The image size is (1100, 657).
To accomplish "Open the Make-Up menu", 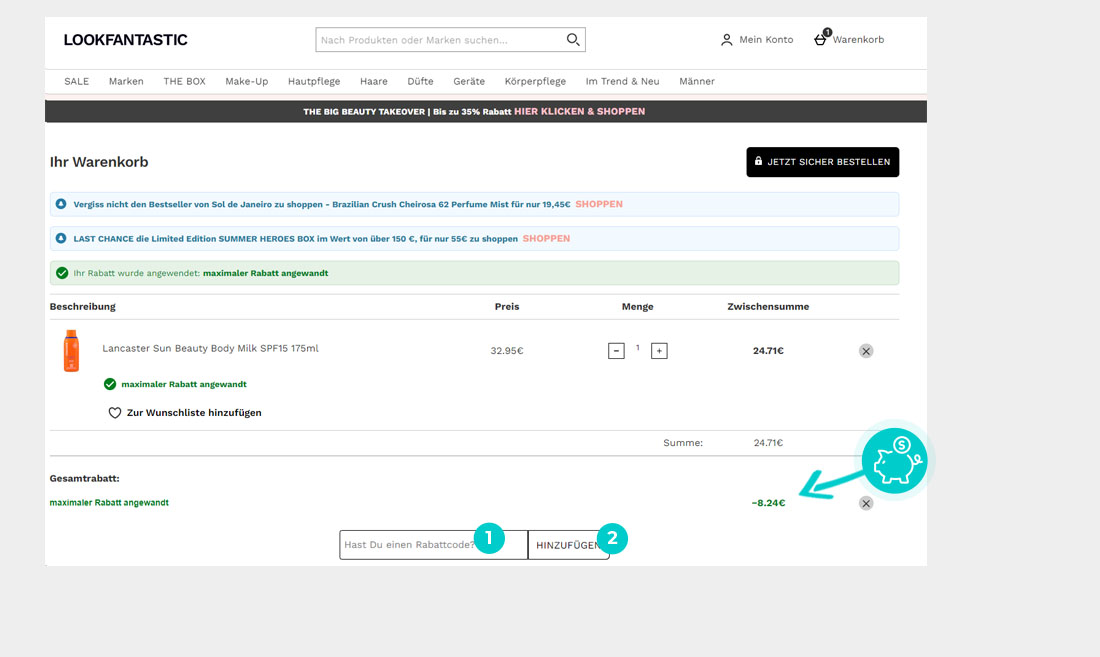I will (x=246, y=81).
